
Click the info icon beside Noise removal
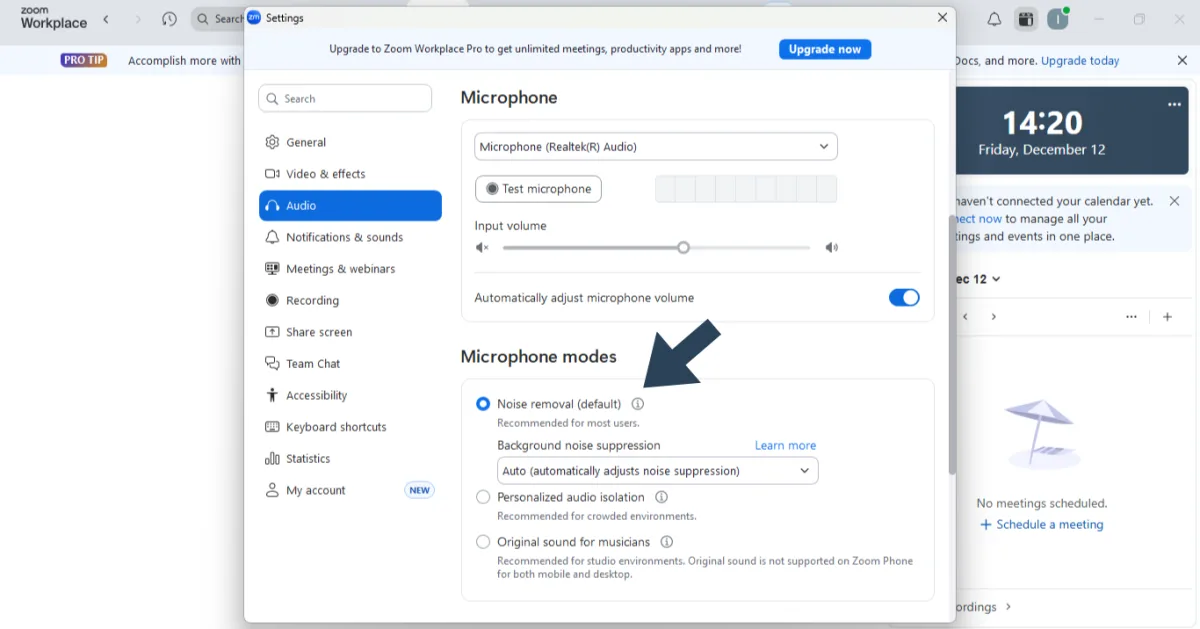point(638,404)
